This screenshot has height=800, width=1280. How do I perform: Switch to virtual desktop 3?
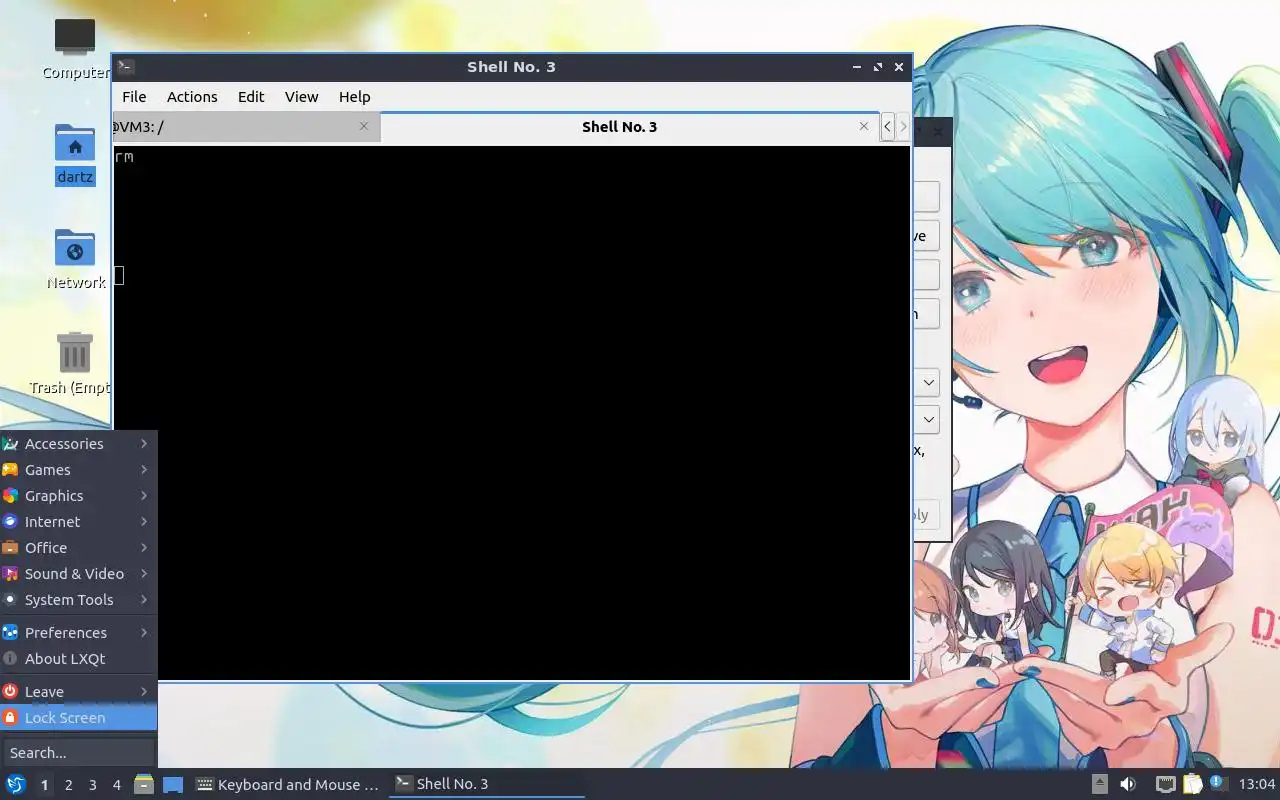tap(92, 785)
